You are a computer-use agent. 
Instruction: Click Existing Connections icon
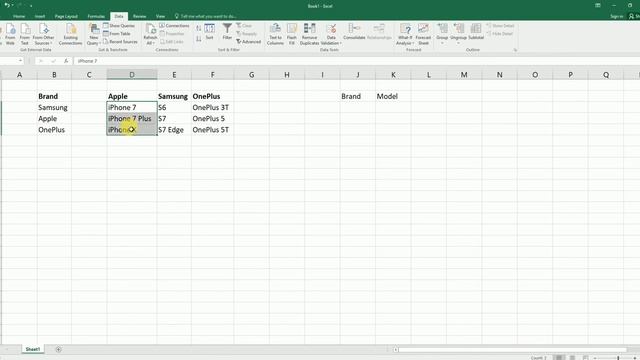[x=70, y=33]
